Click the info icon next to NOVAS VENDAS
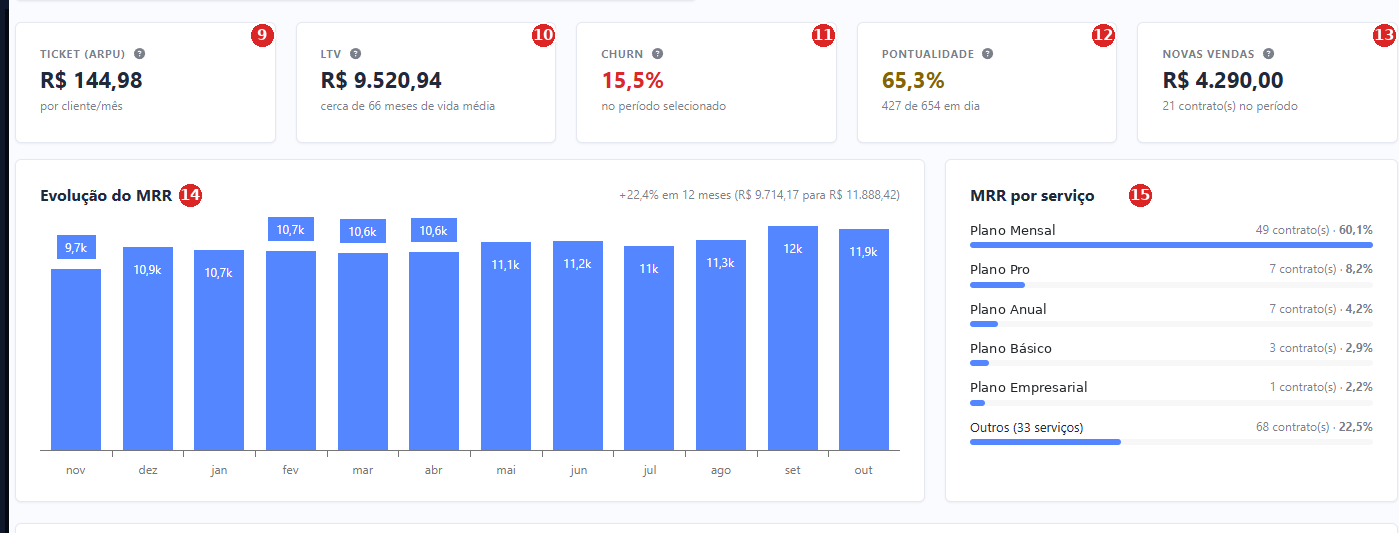 pos(1268,54)
